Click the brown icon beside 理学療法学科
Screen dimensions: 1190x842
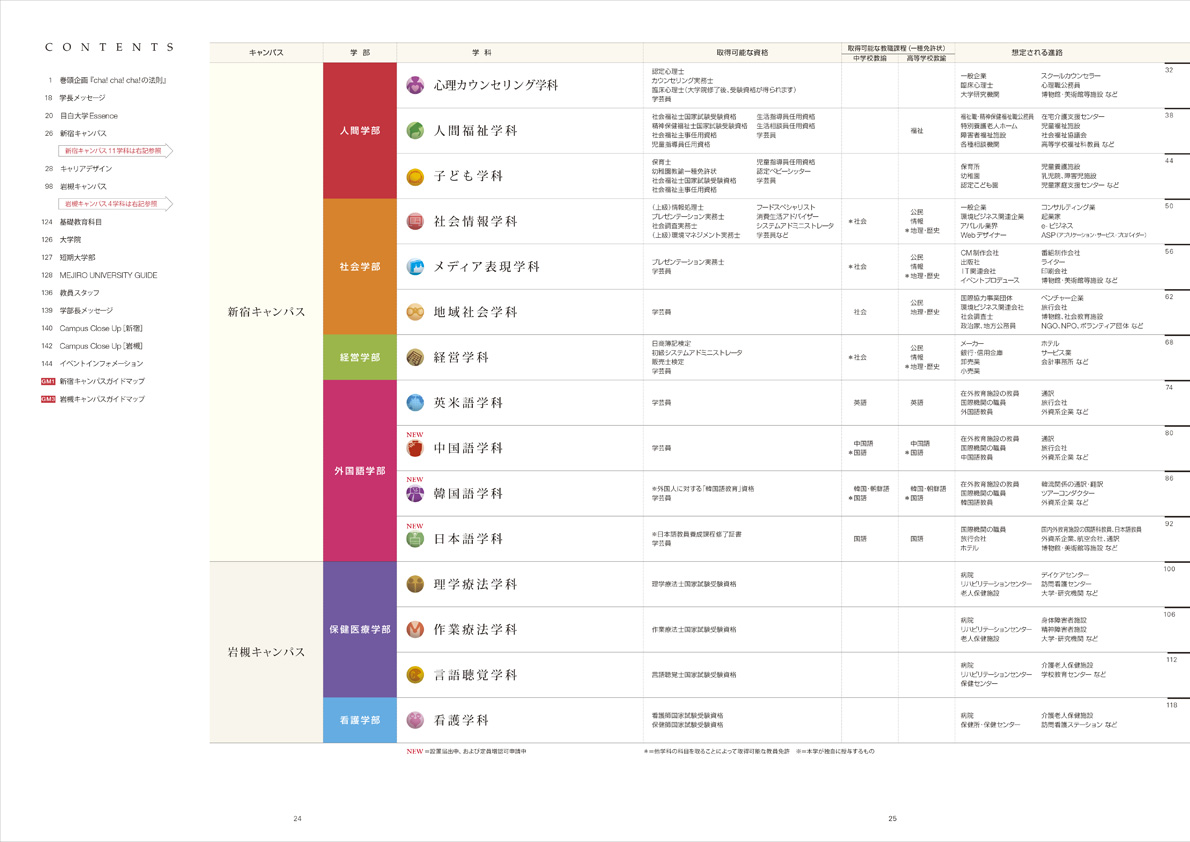click(x=414, y=584)
